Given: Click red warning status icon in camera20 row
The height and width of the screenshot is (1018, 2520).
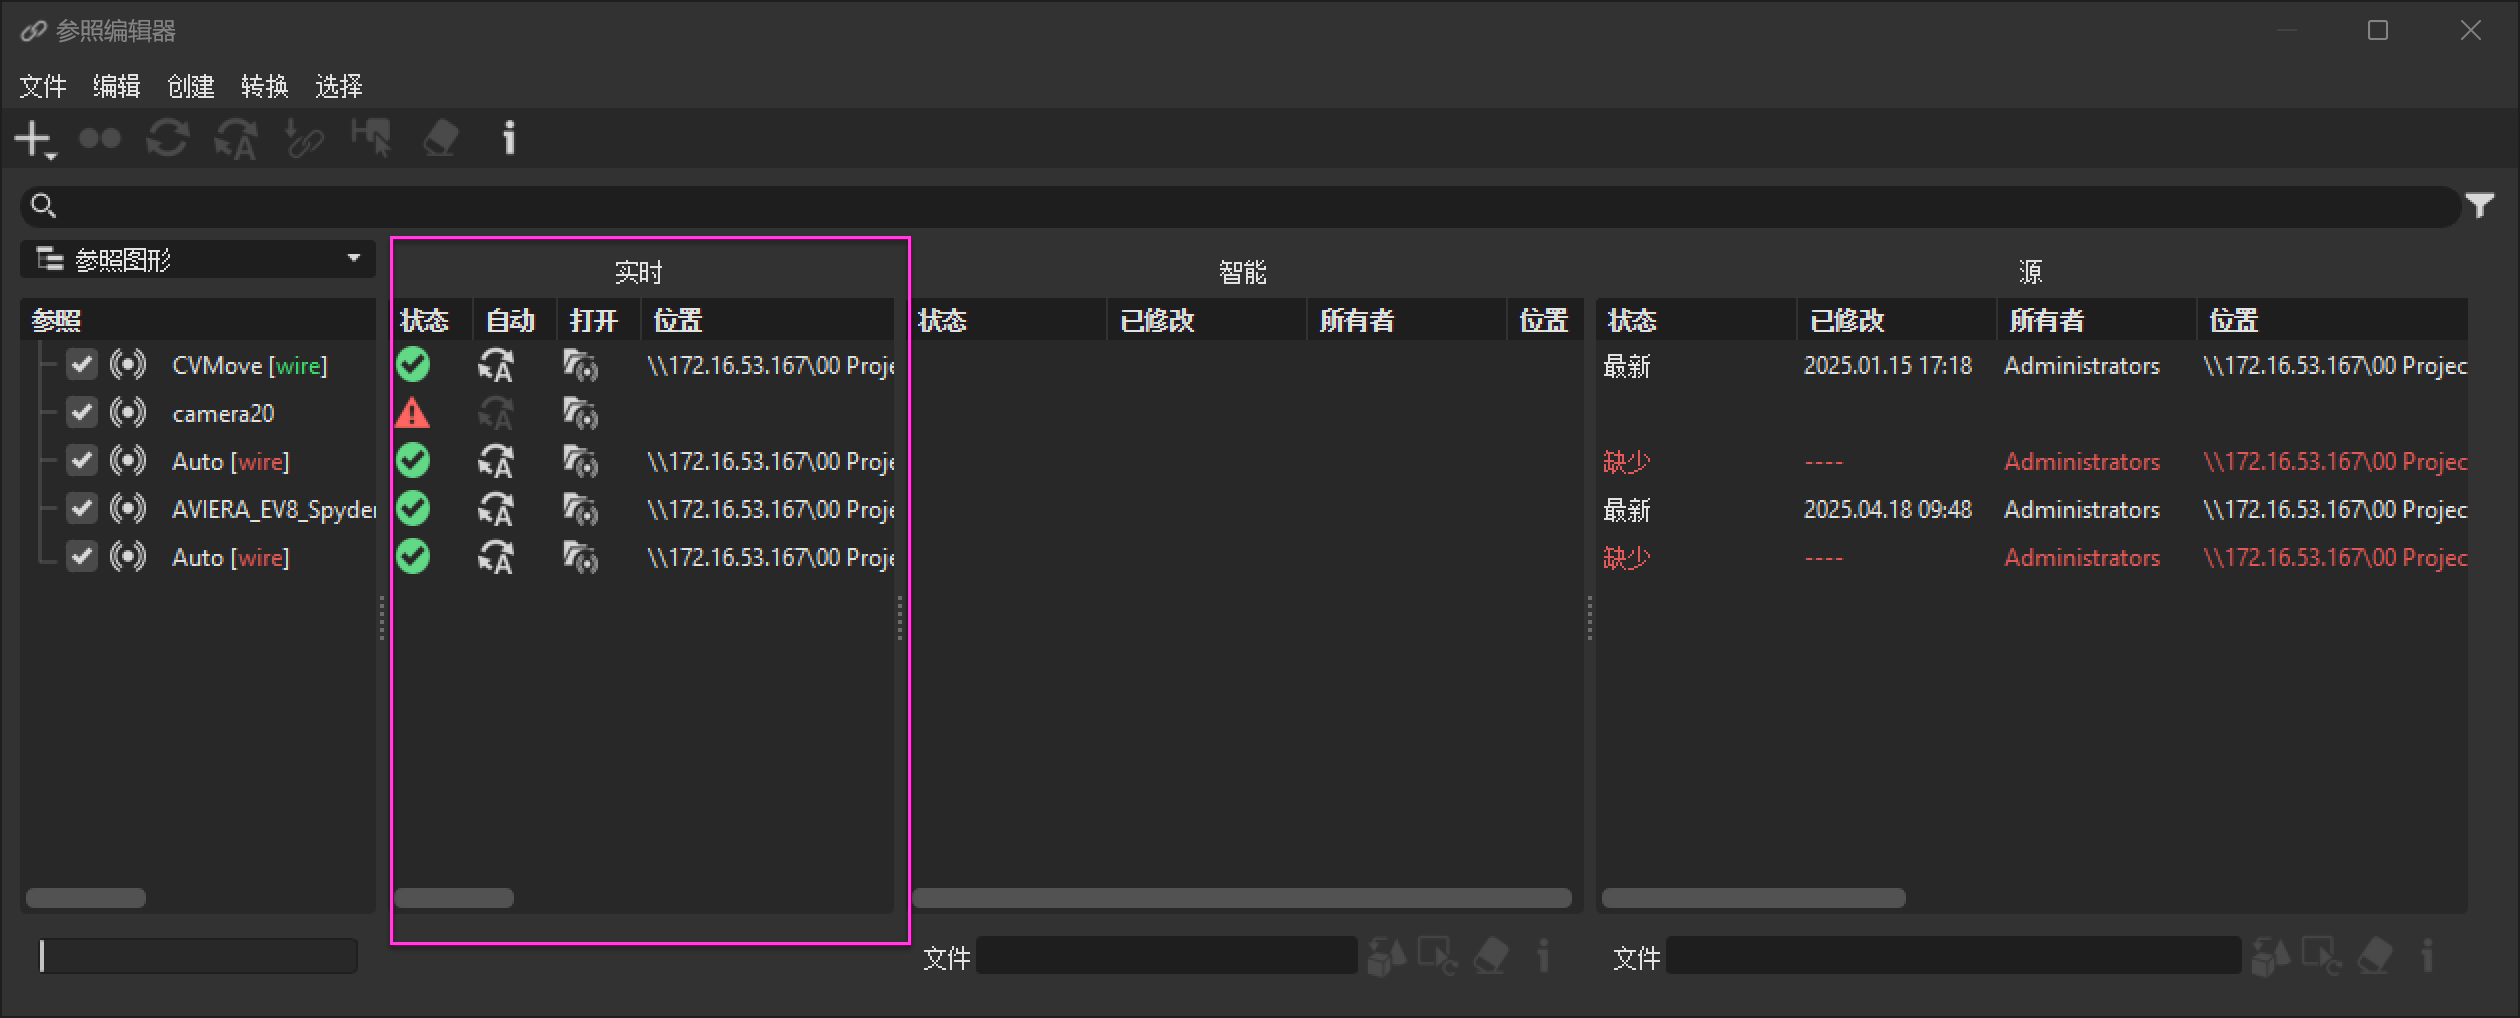Looking at the screenshot, I should click(412, 412).
